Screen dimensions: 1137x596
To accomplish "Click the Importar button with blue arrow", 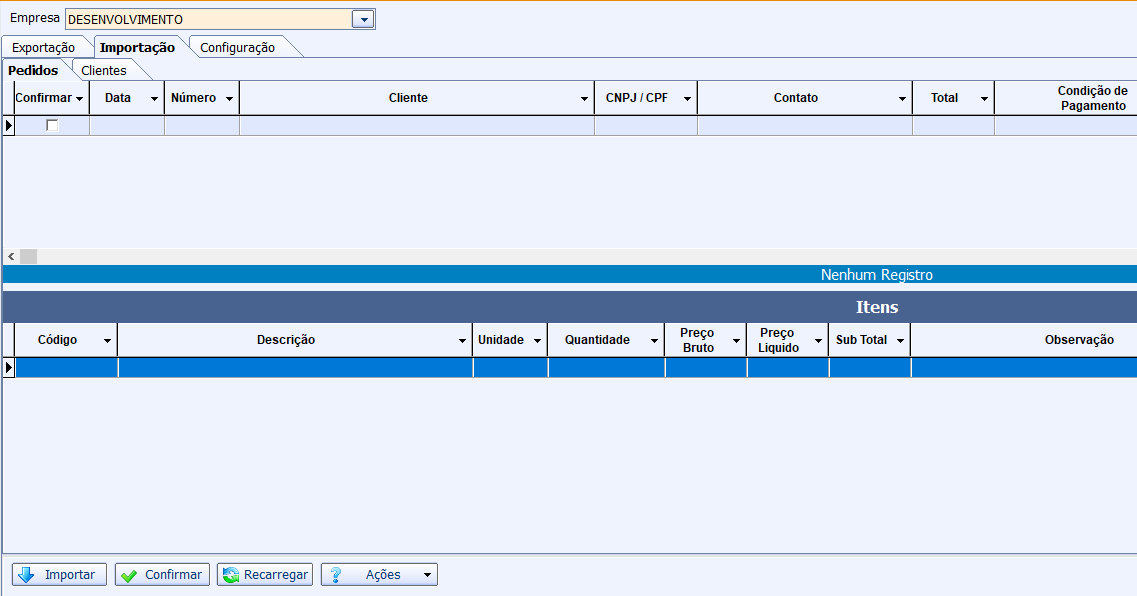I will (x=59, y=575).
